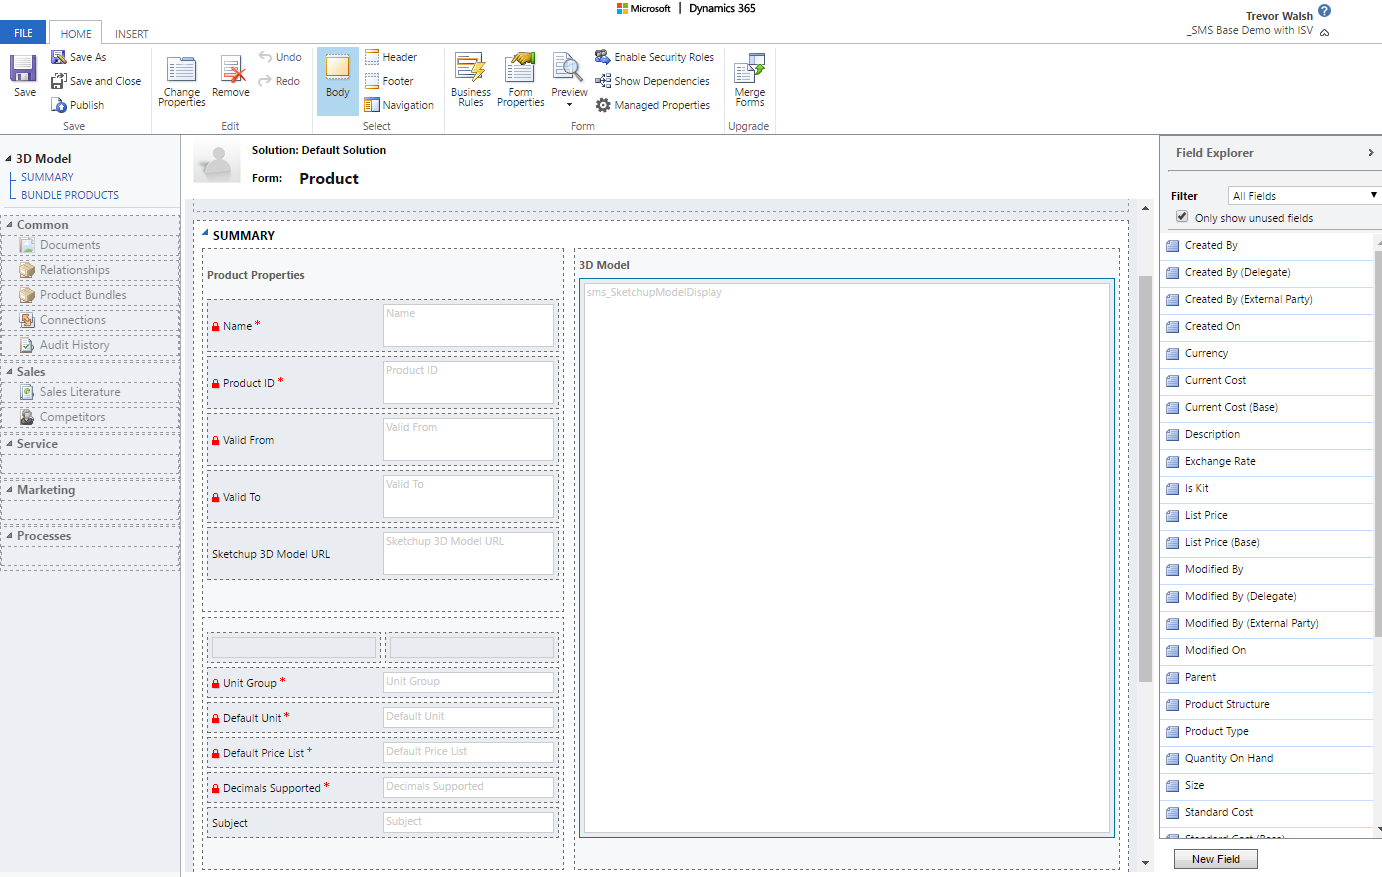Select the Header area

(x=391, y=57)
